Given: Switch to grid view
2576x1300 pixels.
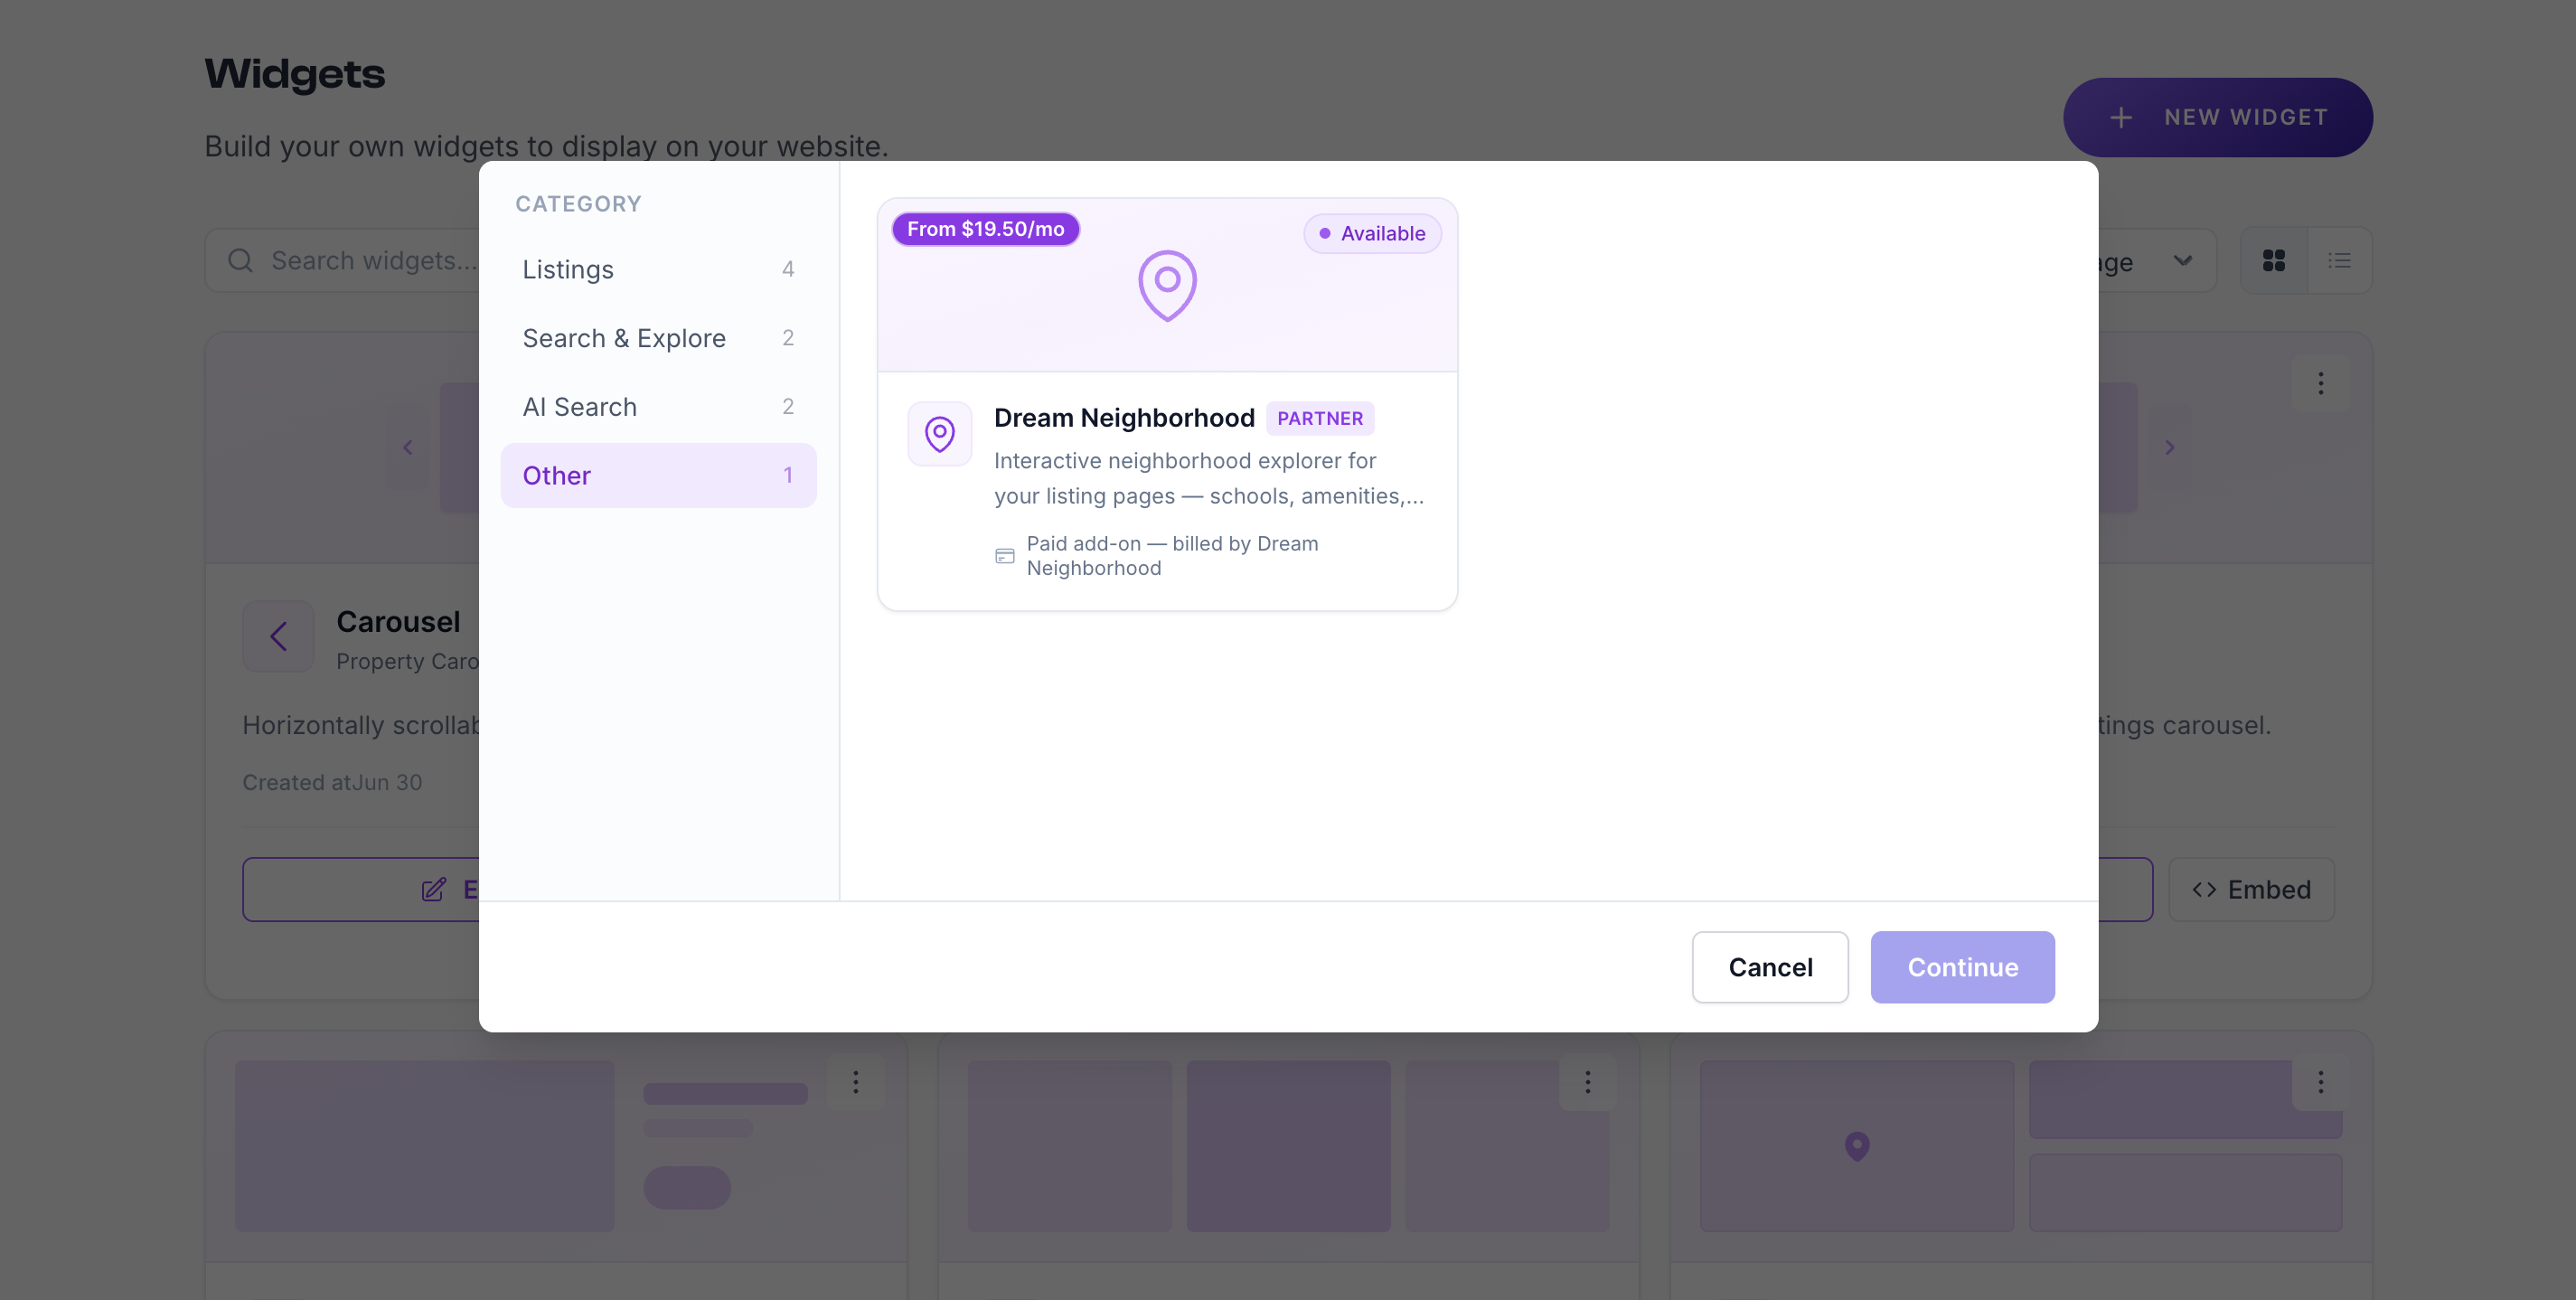Looking at the screenshot, I should [2273, 260].
